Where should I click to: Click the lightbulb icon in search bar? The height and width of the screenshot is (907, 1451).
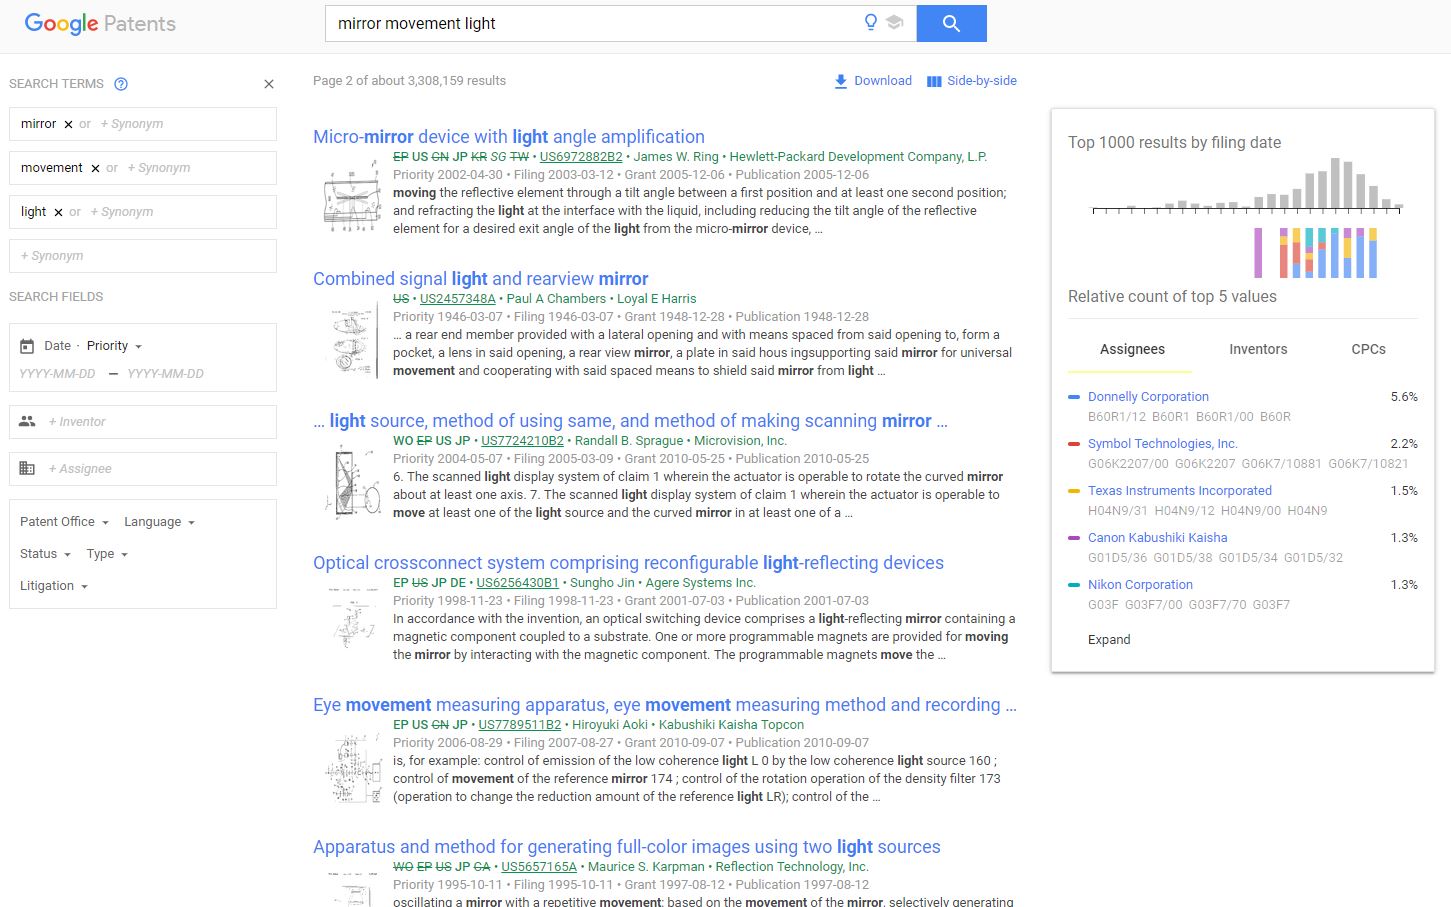(871, 22)
